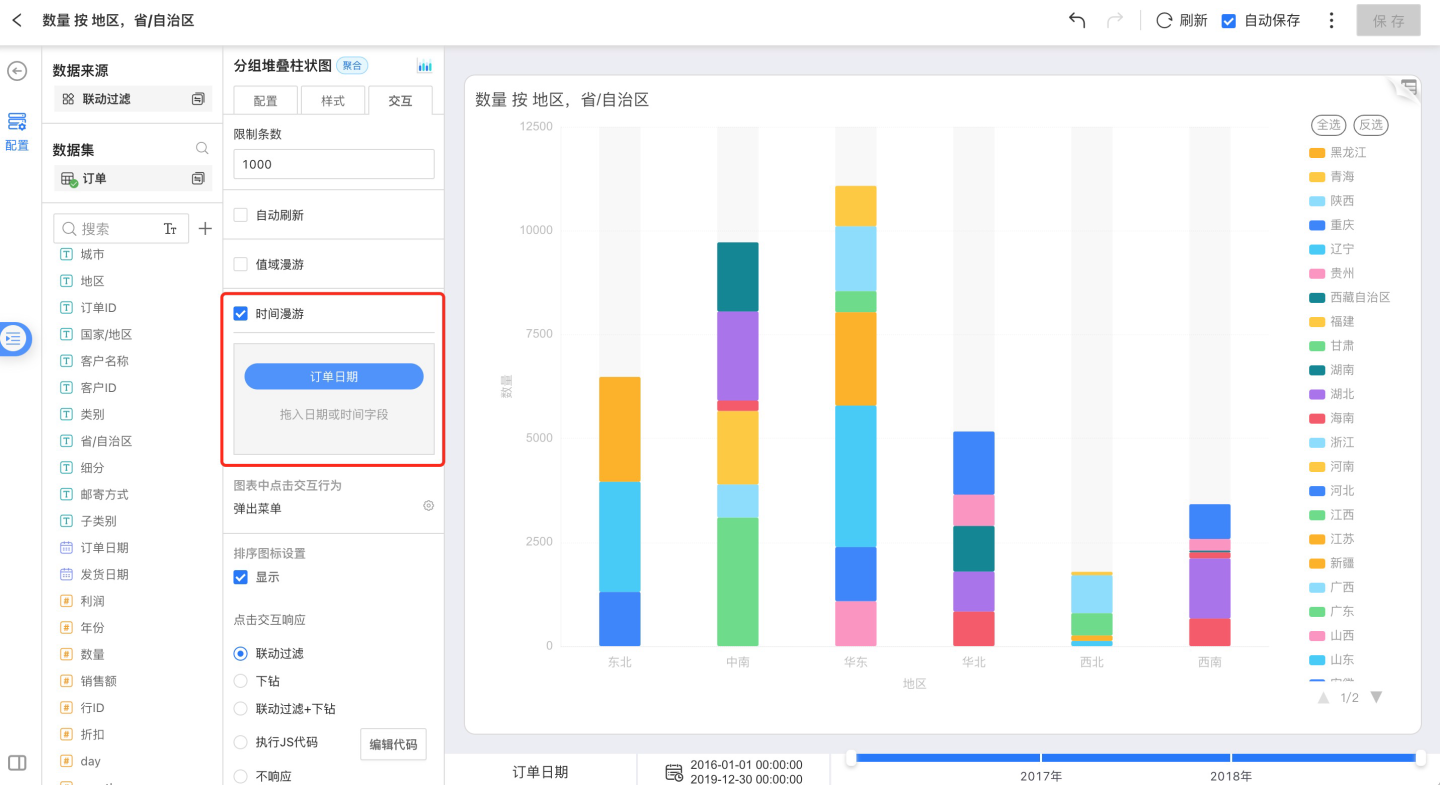The image size is (1440, 785).
Task: Click the 限制条数 input field
Action: click(x=334, y=164)
